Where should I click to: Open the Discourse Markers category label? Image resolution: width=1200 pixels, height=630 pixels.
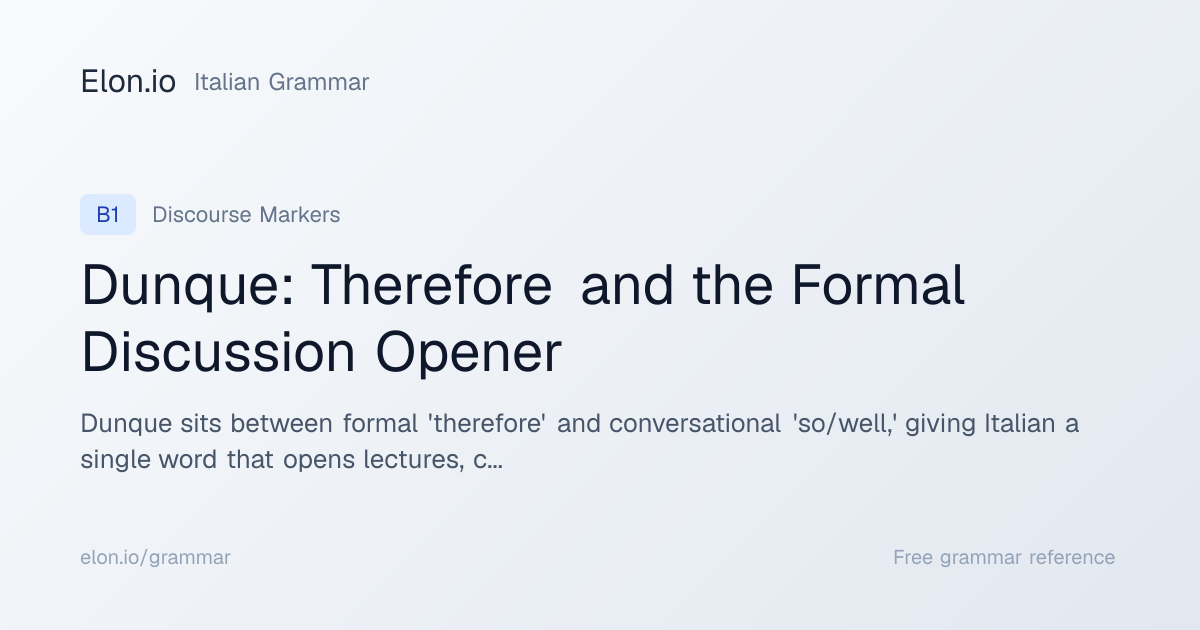click(x=246, y=214)
